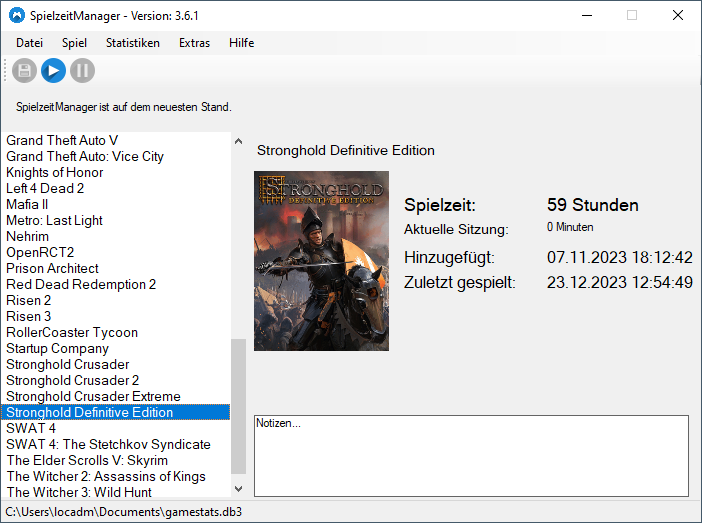Click the Stronghold Definitive Edition cover image
The height and width of the screenshot is (523, 702).
click(x=321, y=261)
